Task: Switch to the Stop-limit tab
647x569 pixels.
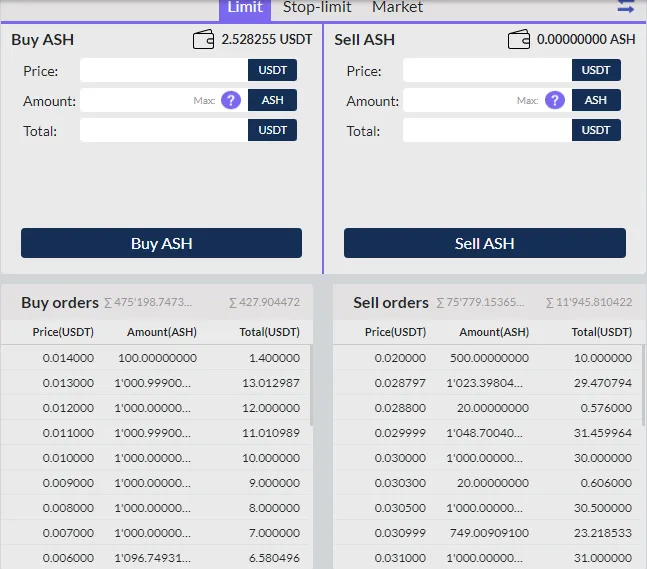Action: click(317, 7)
